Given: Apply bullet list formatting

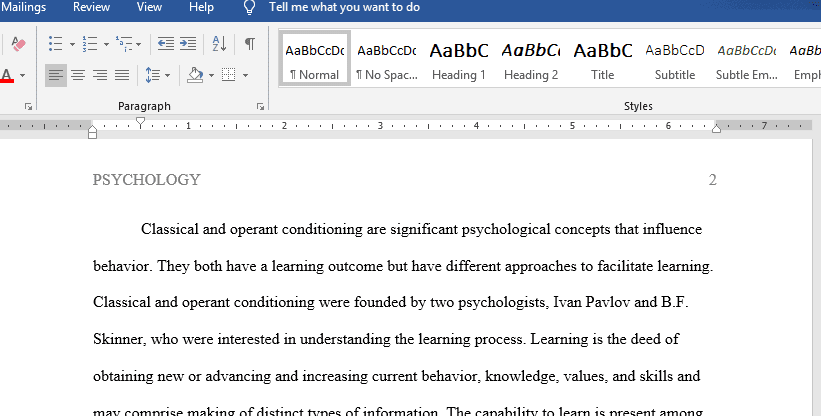Looking at the screenshot, I should [56, 44].
